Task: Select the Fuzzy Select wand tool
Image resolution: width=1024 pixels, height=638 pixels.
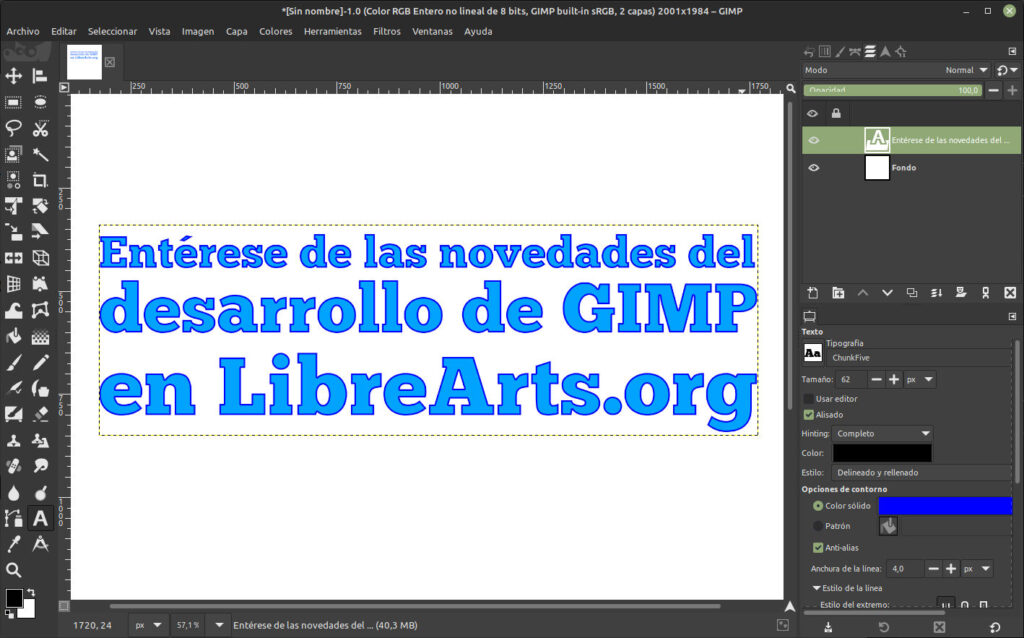Action: tap(40, 154)
